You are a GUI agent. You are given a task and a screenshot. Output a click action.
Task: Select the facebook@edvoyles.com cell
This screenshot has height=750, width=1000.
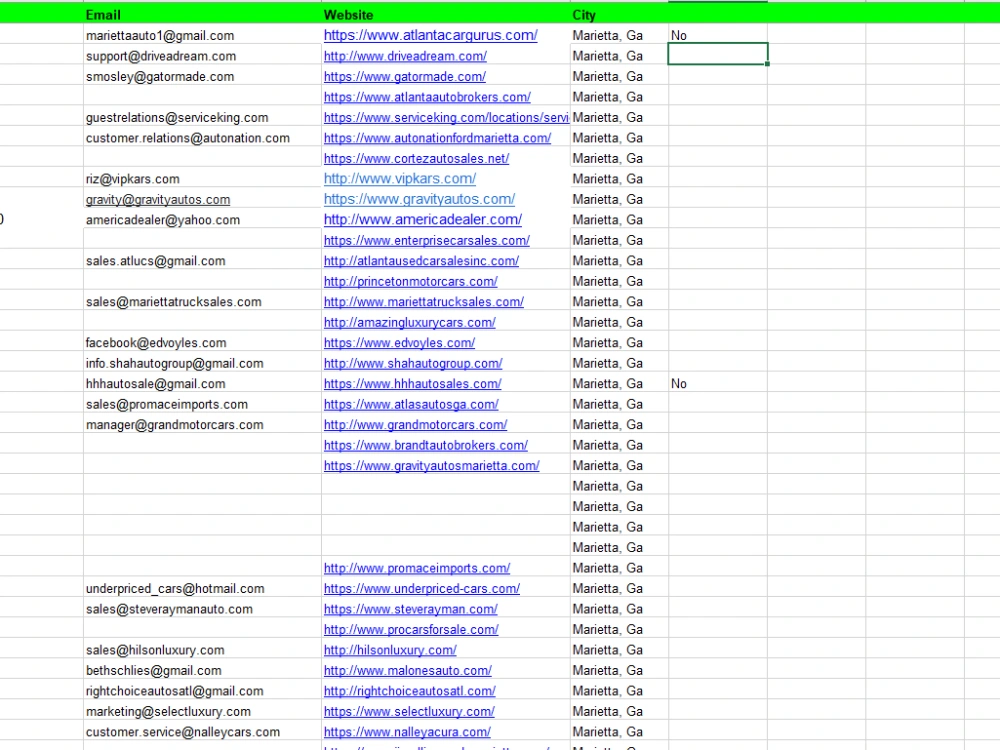pyautogui.click(x=202, y=342)
